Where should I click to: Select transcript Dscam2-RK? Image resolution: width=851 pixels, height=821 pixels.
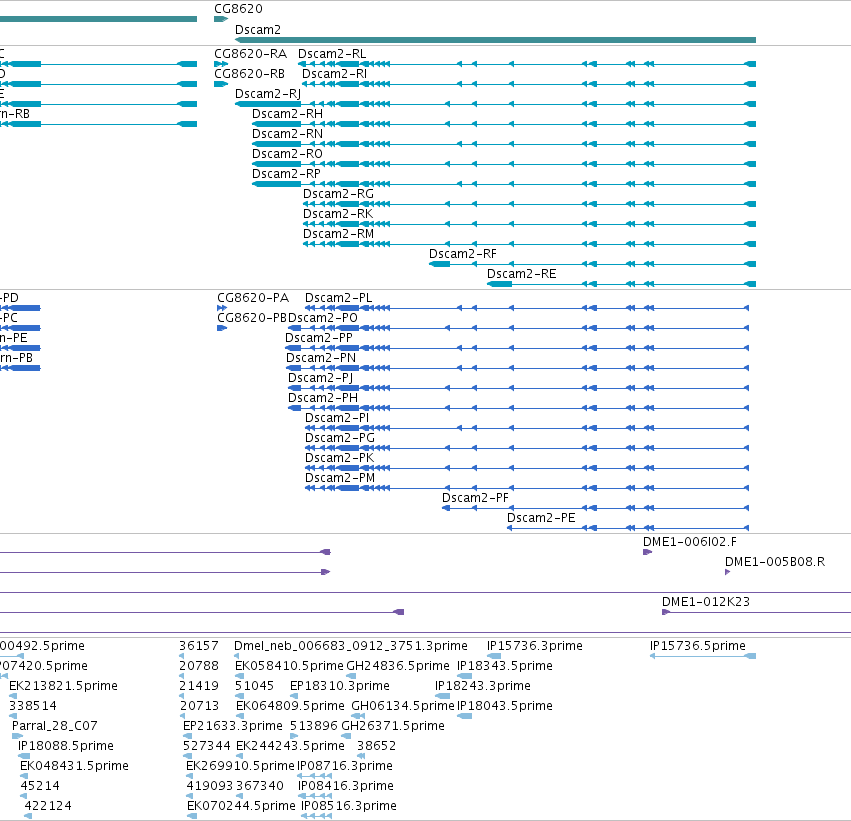pos(529,224)
